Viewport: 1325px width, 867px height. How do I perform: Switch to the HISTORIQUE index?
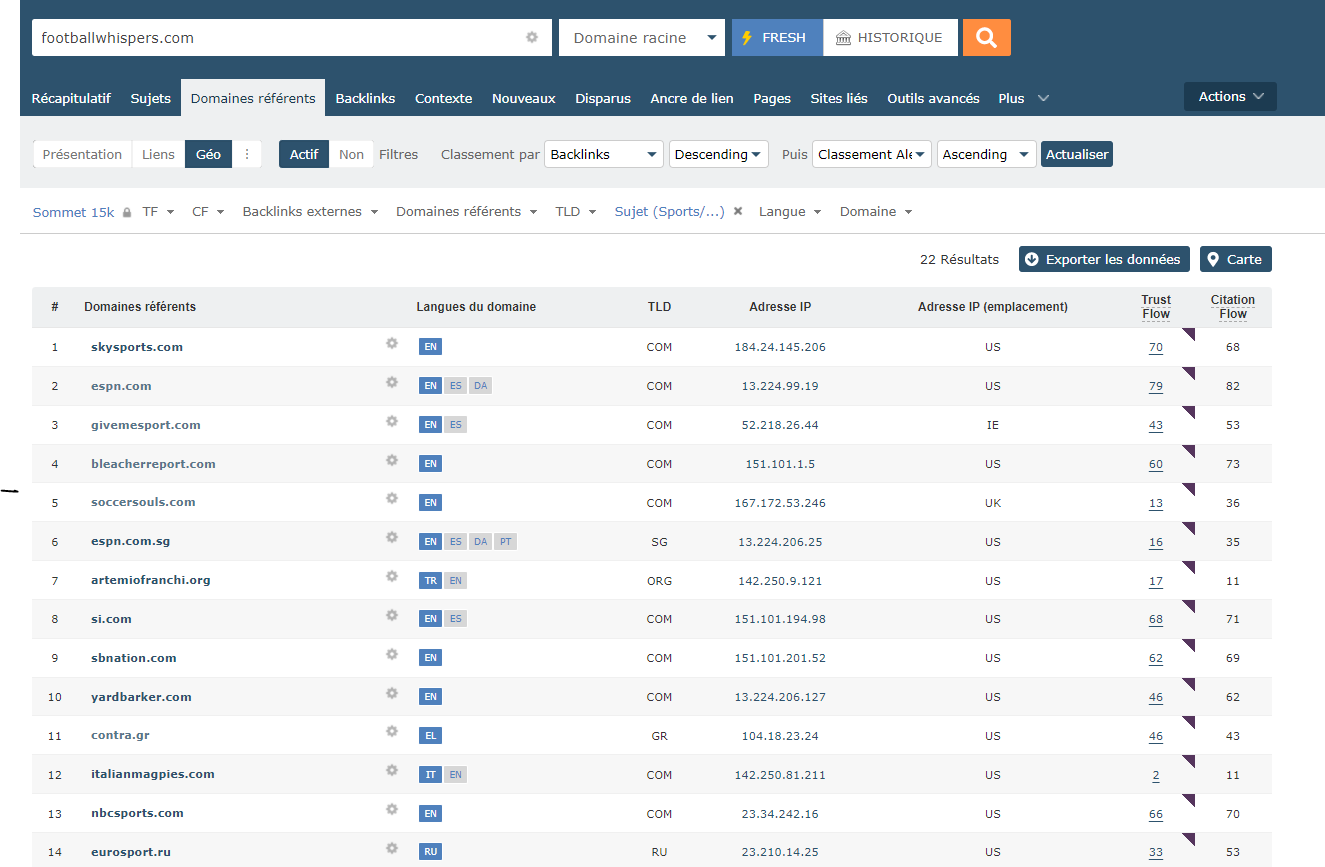pos(890,38)
